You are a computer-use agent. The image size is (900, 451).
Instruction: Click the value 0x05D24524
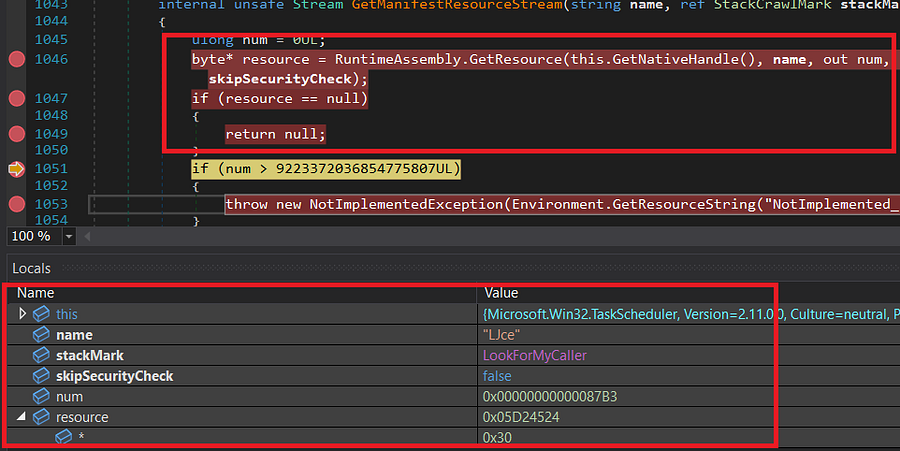point(521,418)
